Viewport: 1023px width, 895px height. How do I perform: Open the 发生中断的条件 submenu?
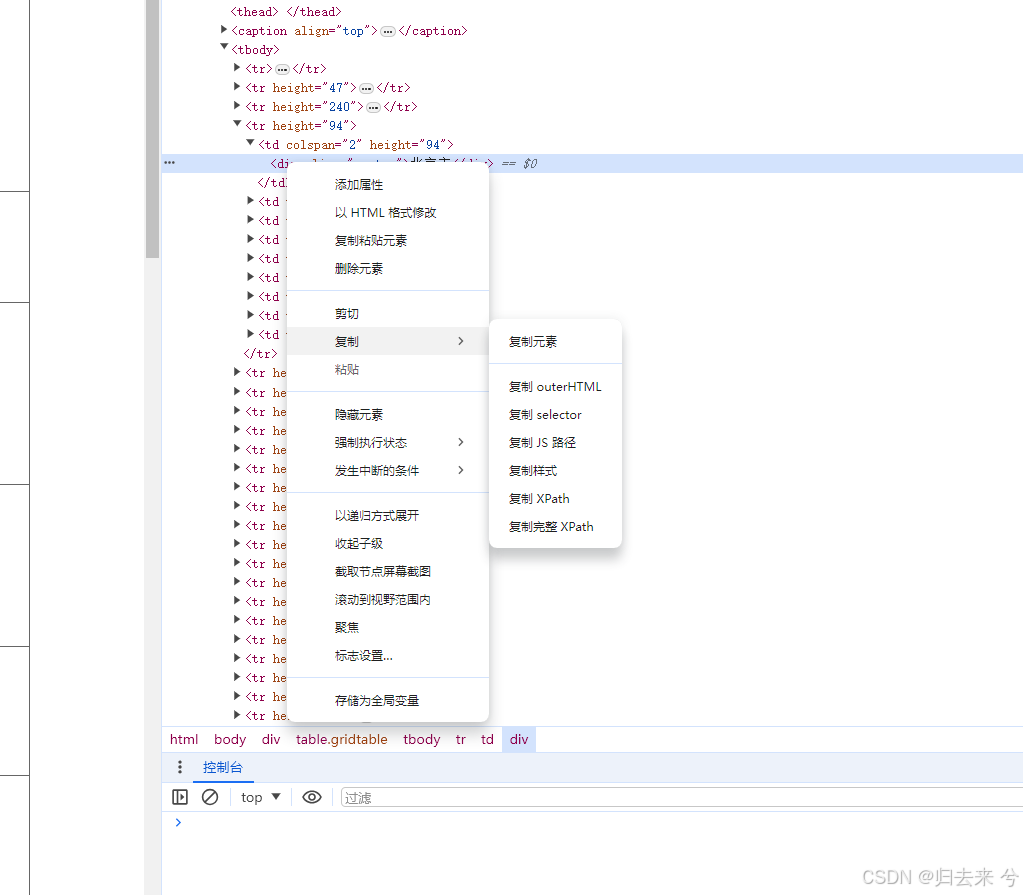(x=388, y=470)
